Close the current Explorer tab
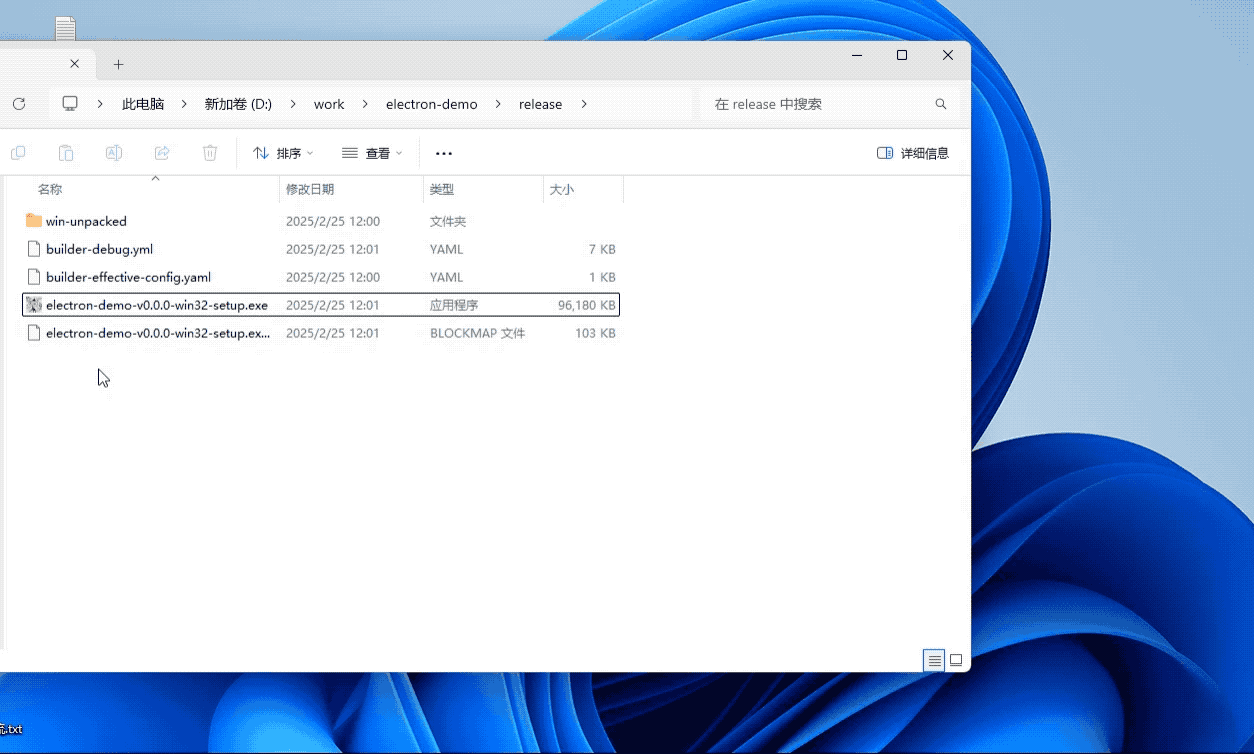 pyautogui.click(x=74, y=64)
